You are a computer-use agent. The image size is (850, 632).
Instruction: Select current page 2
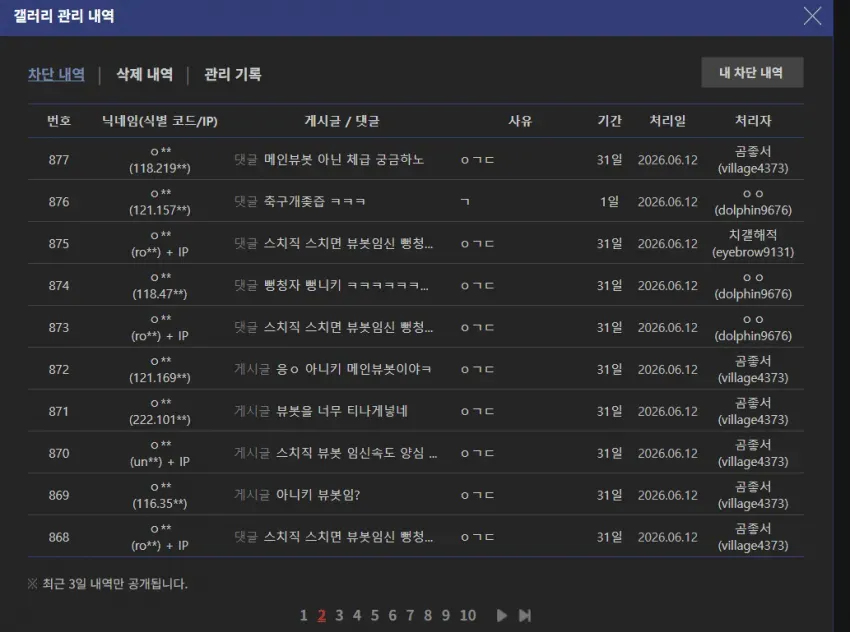pyautogui.click(x=321, y=615)
